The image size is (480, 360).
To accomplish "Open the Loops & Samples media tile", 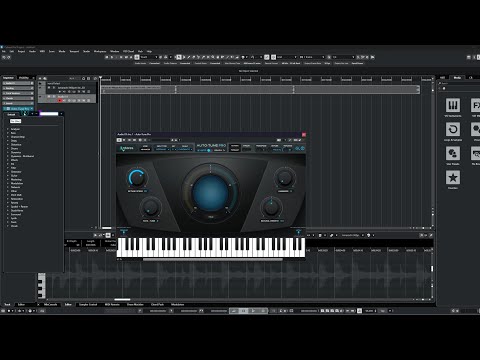I will pyautogui.click(x=453, y=129).
